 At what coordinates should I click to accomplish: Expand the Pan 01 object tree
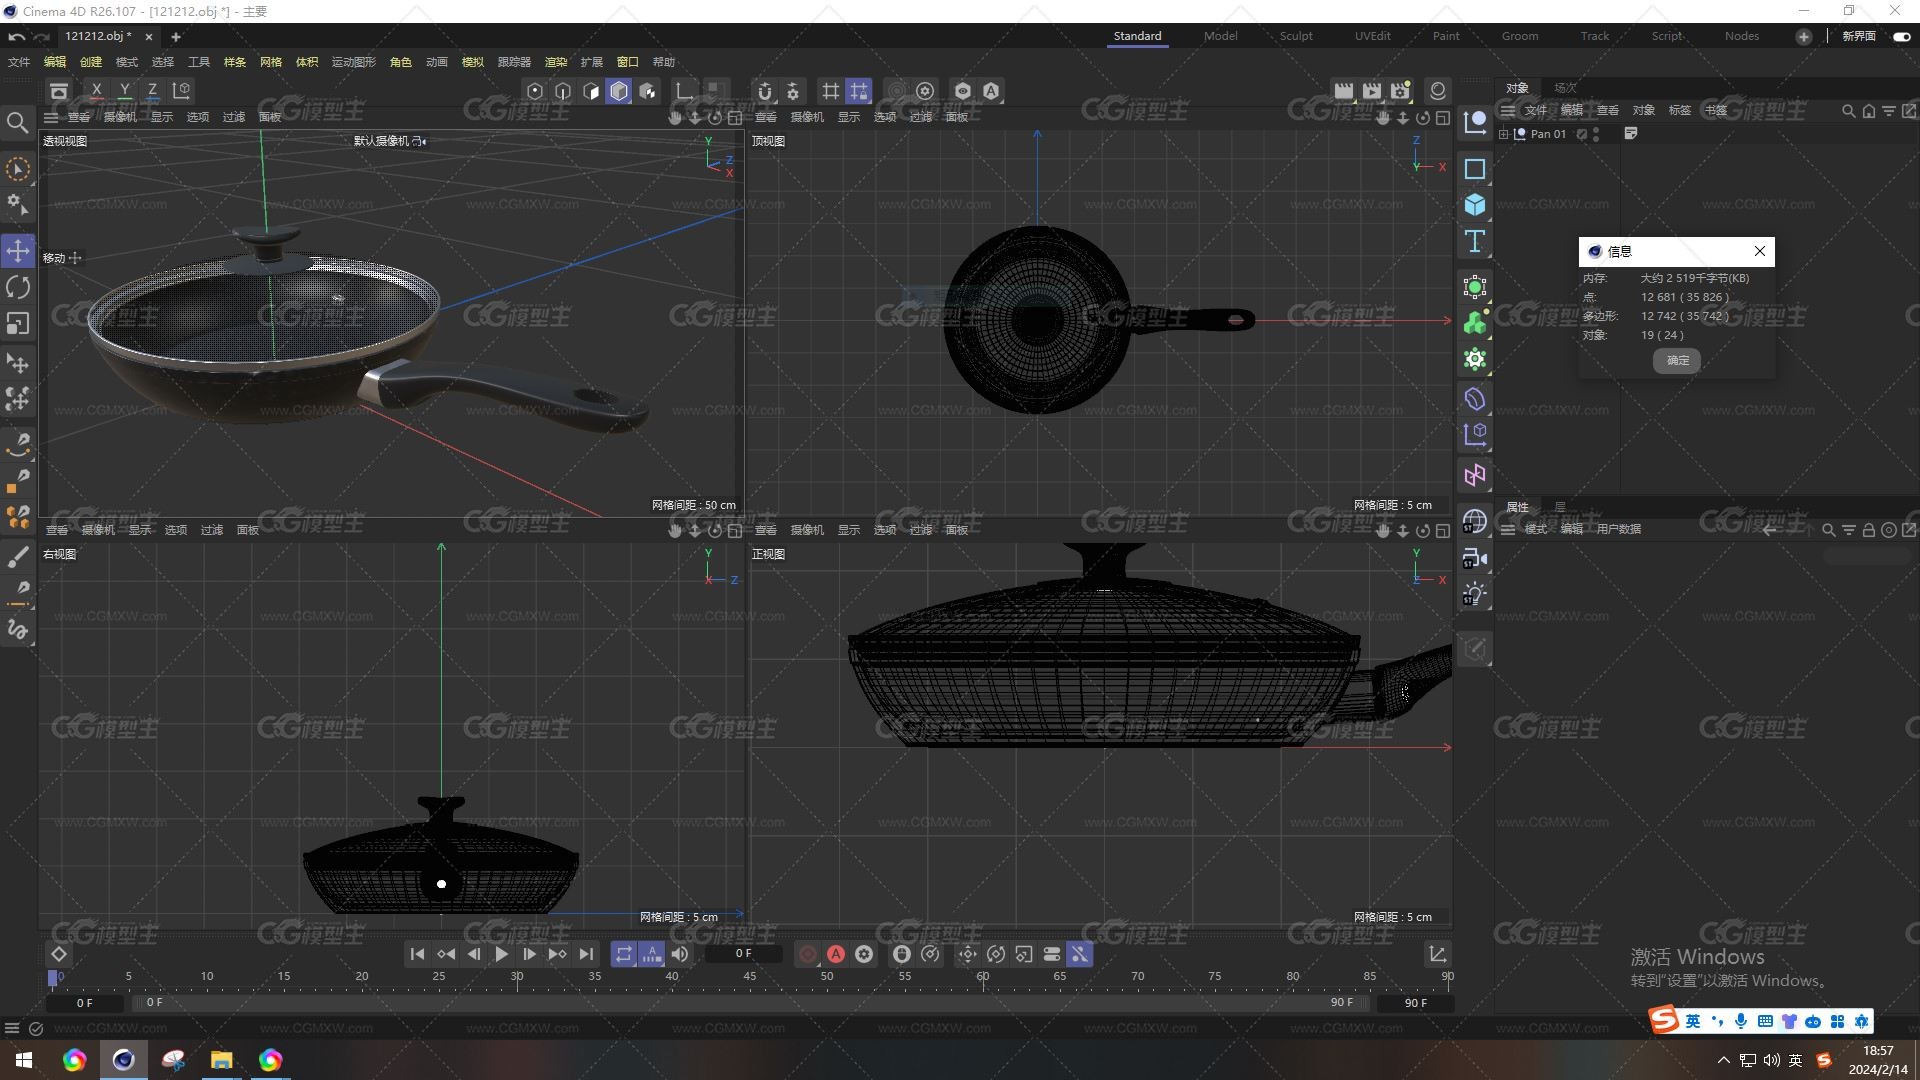[x=1504, y=134]
